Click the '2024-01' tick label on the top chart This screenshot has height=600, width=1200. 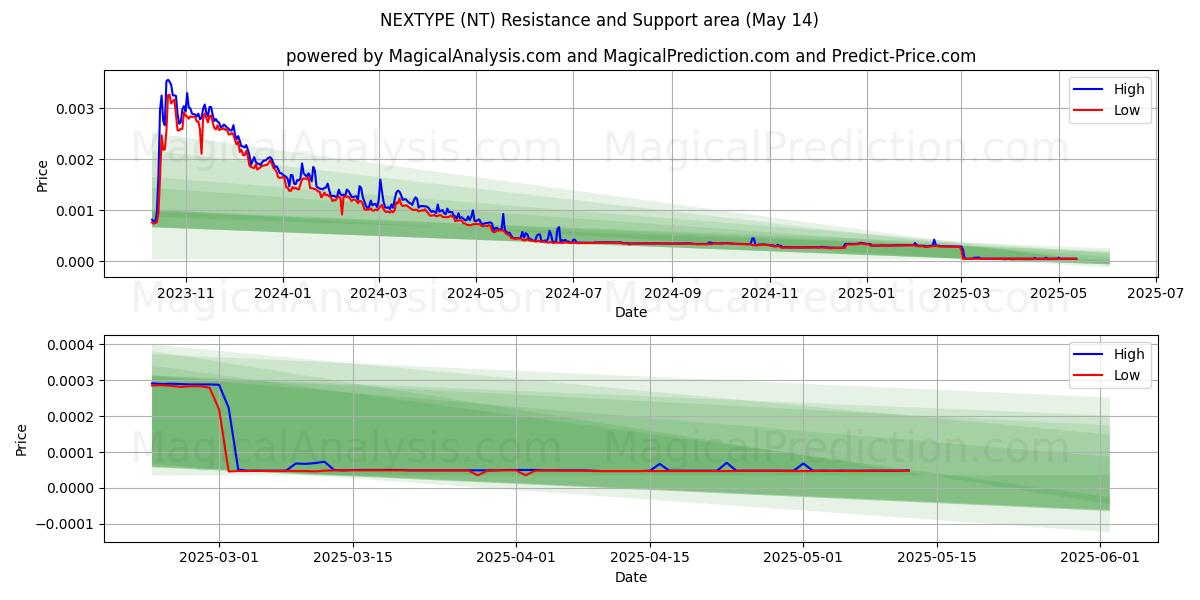pyautogui.click(x=283, y=293)
